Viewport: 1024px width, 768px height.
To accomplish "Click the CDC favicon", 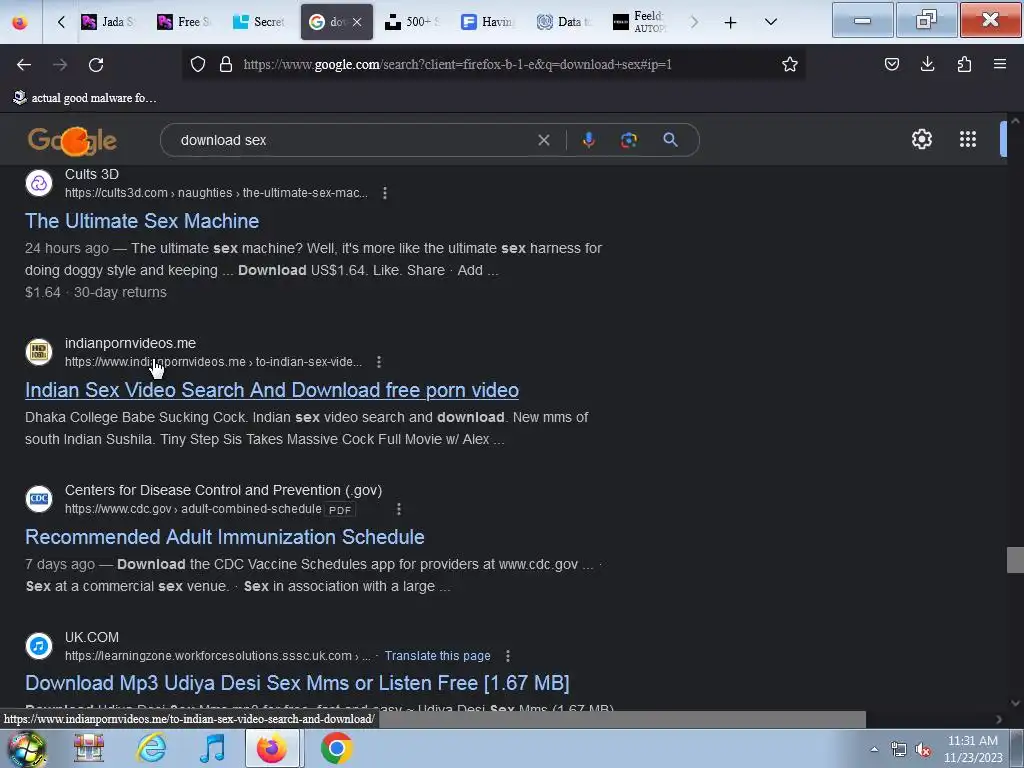I will tap(39, 498).
